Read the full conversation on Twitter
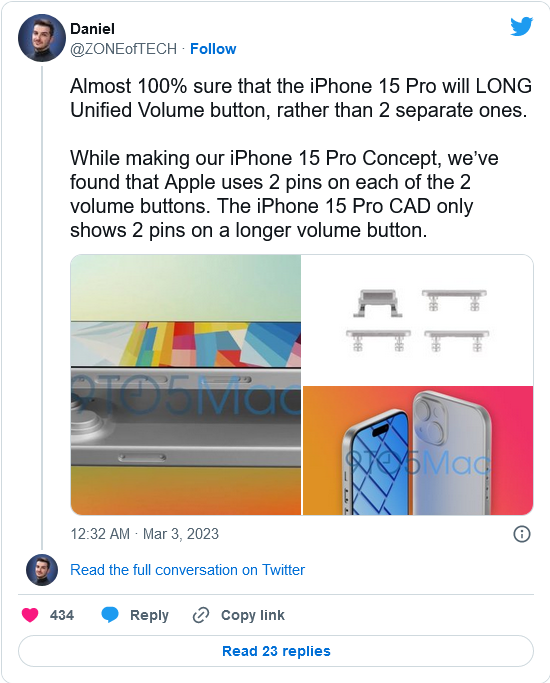Screen dimensions: 550x683 [187, 570]
